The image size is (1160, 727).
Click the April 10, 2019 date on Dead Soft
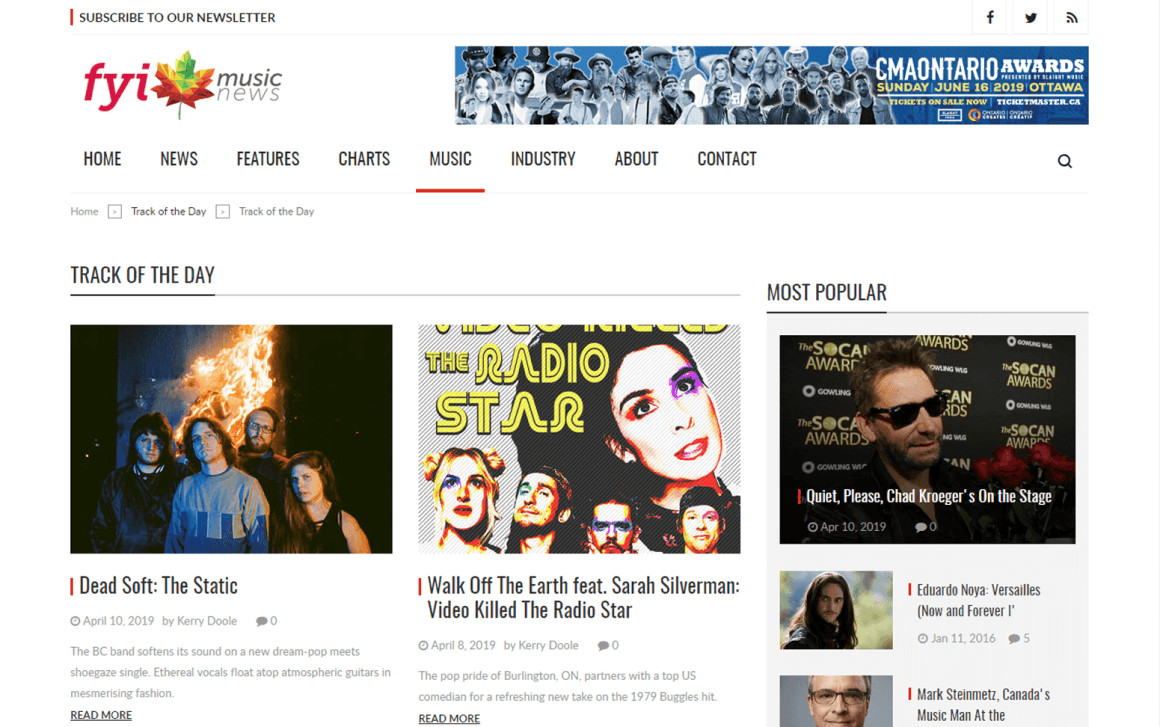(x=118, y=621)
